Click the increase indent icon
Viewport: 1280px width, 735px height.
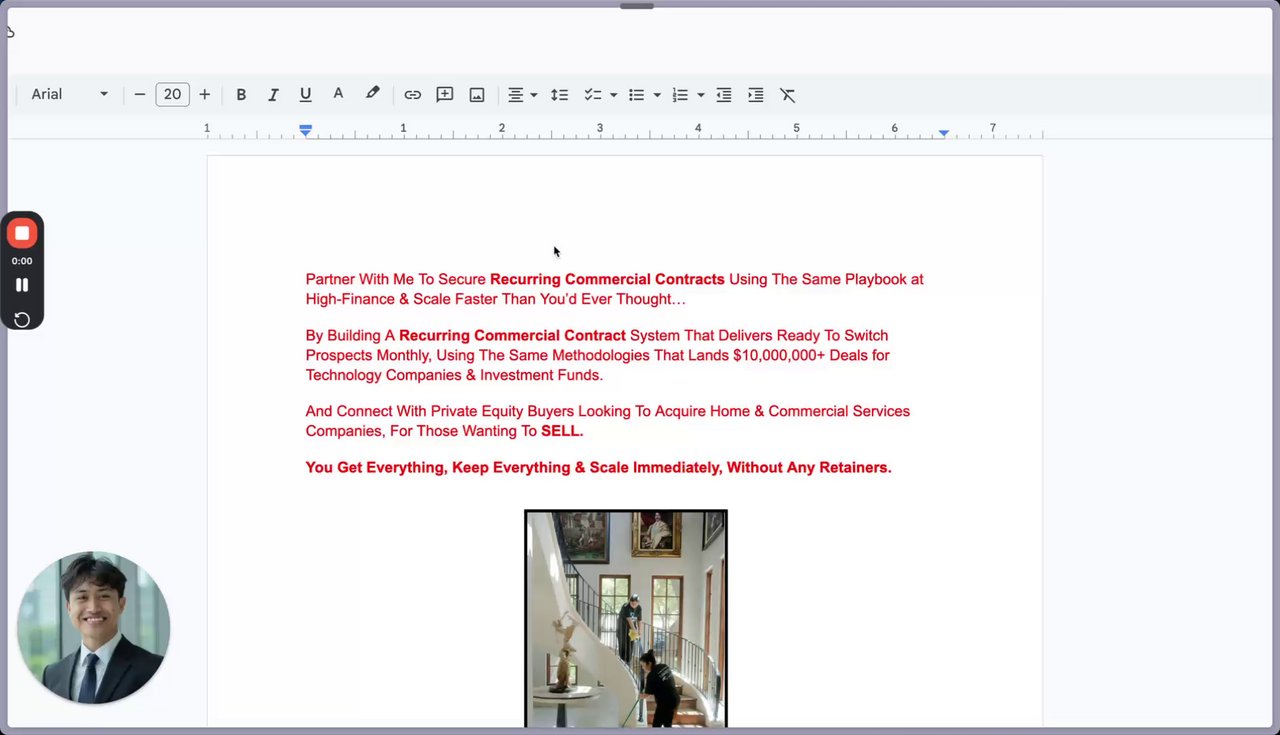tap(756, 95)
